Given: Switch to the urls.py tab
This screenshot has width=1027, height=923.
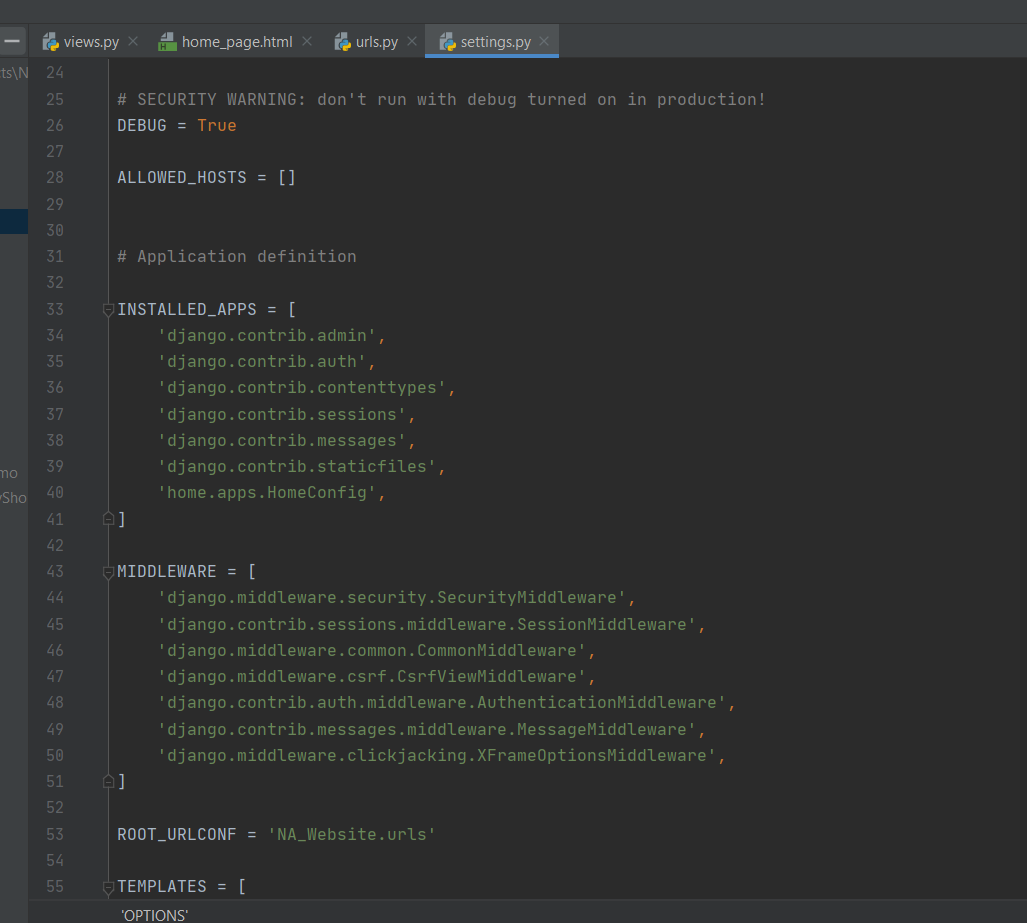Looking at the screenshot, I should 377,42.
